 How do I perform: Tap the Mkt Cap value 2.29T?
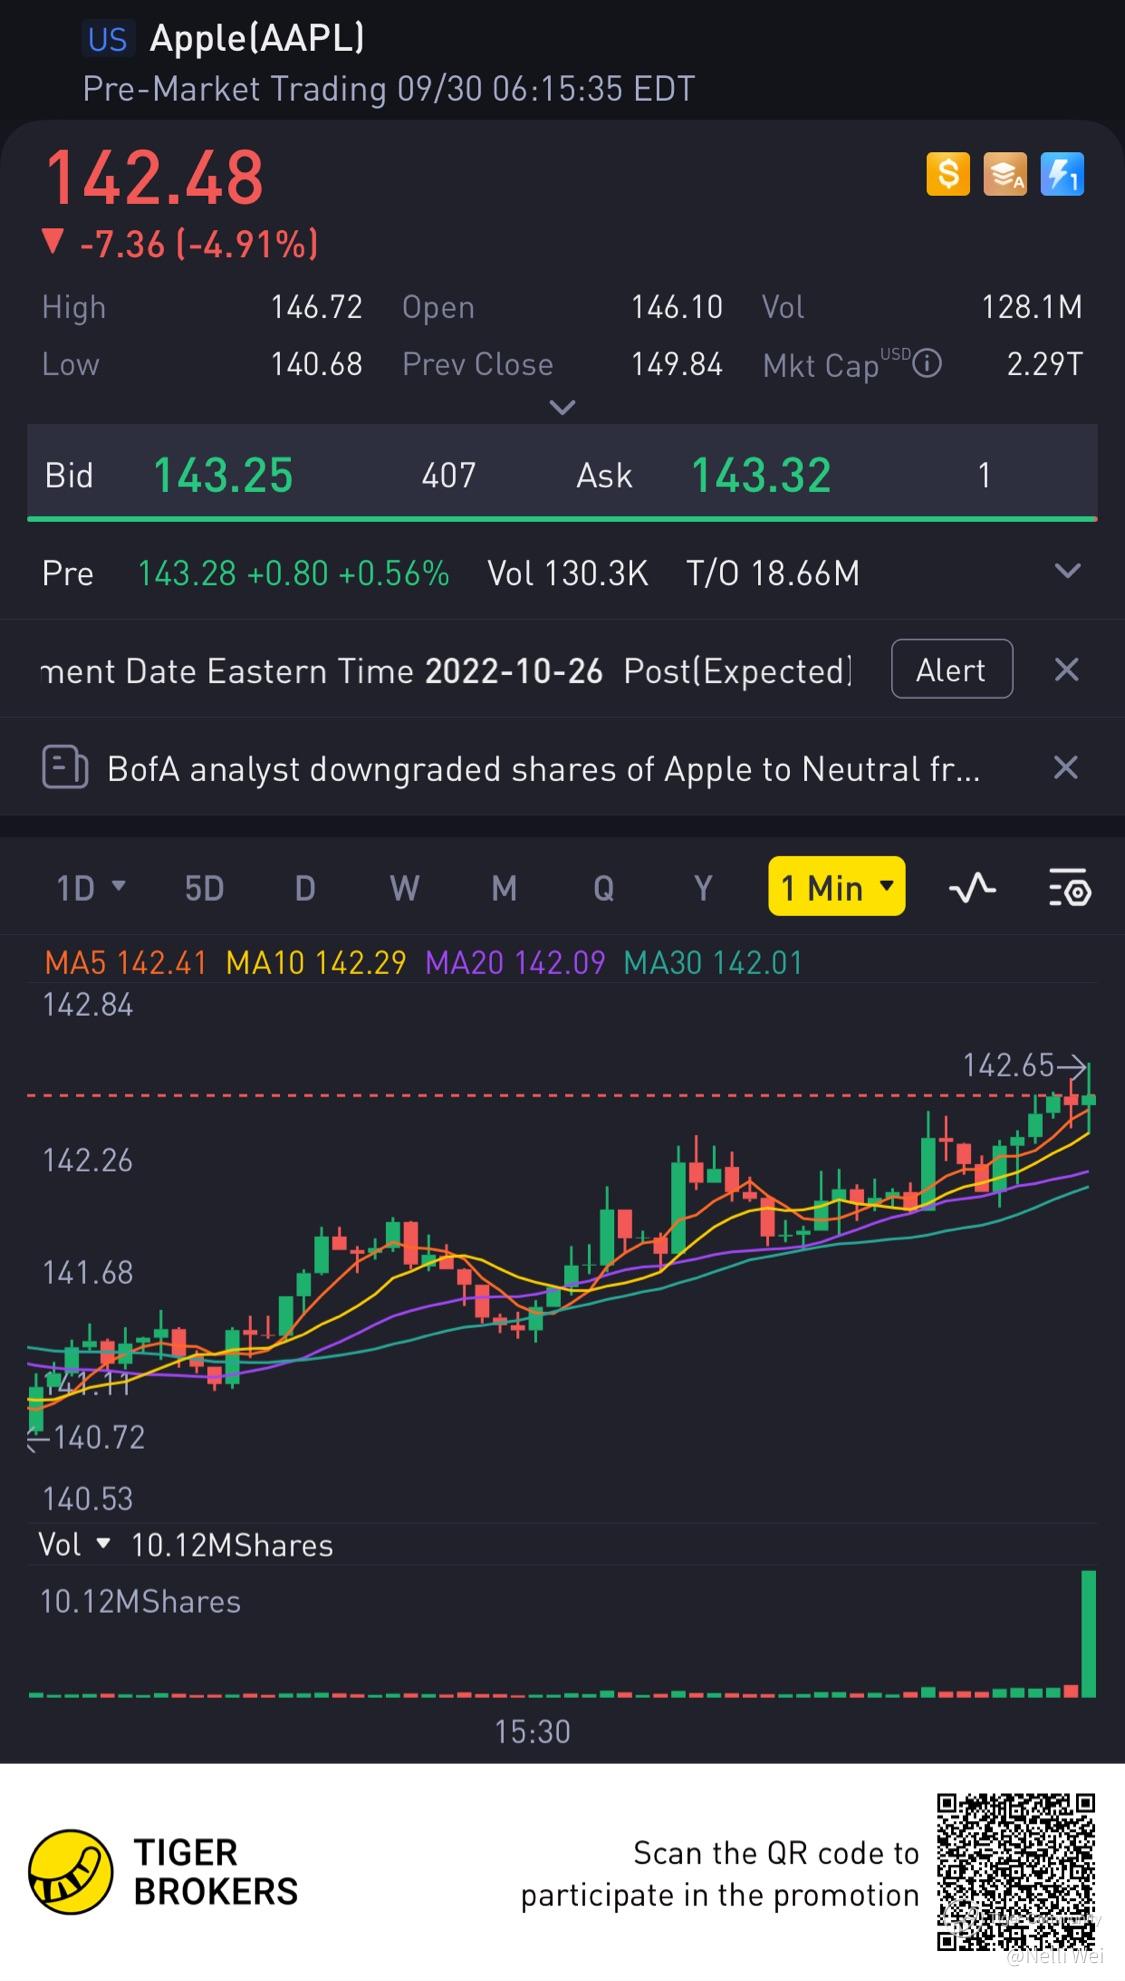pos(1045,364)
